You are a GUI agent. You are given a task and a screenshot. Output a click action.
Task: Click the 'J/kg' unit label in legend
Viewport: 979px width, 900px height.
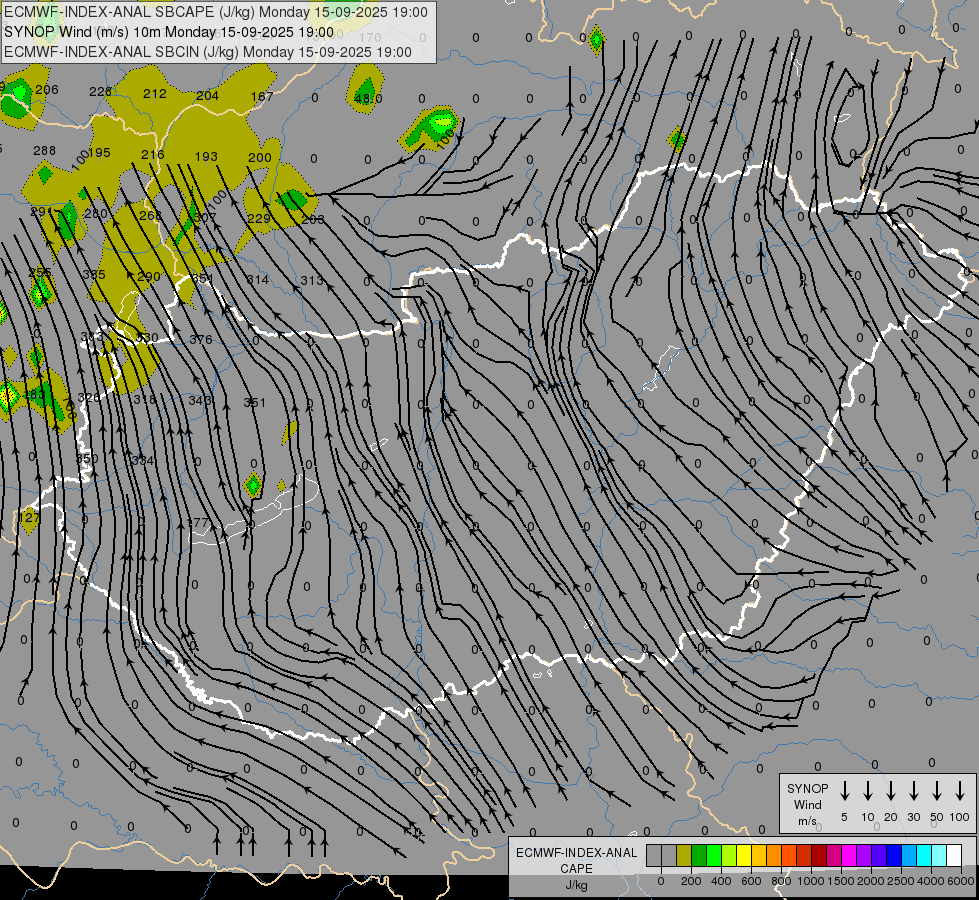tap(576, 885)
